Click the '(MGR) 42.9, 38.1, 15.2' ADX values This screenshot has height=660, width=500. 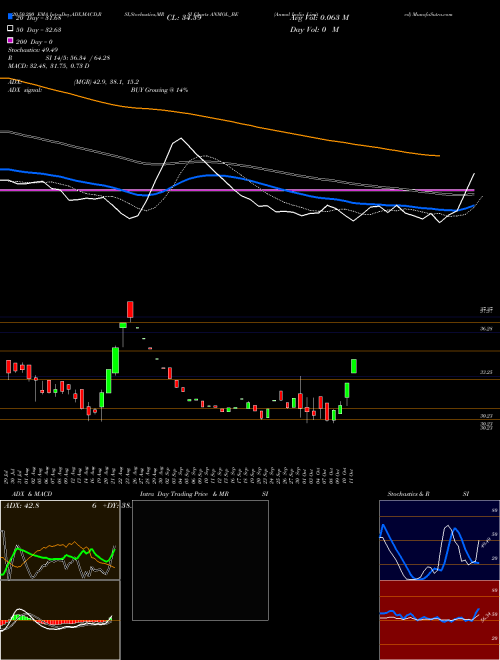tap(106, 82)
